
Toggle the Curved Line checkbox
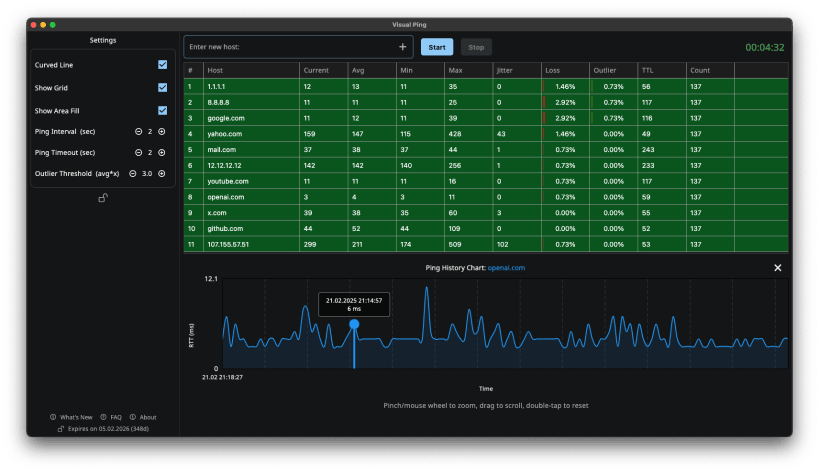click(x=162, y=65)
